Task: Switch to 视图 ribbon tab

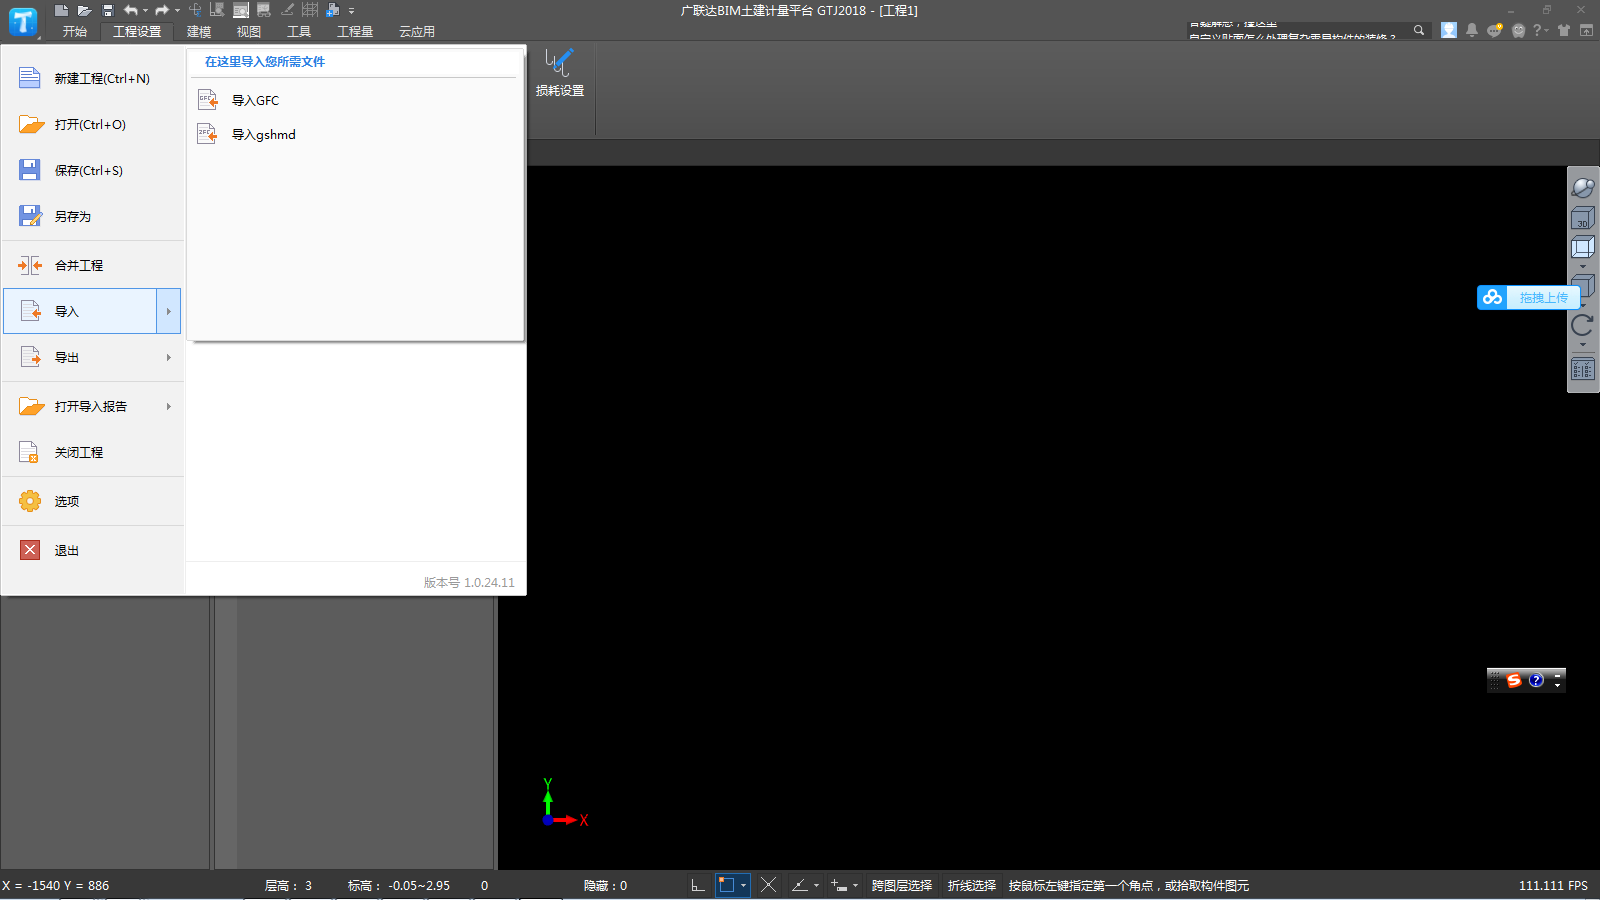Action: click(x=249, y=32)
